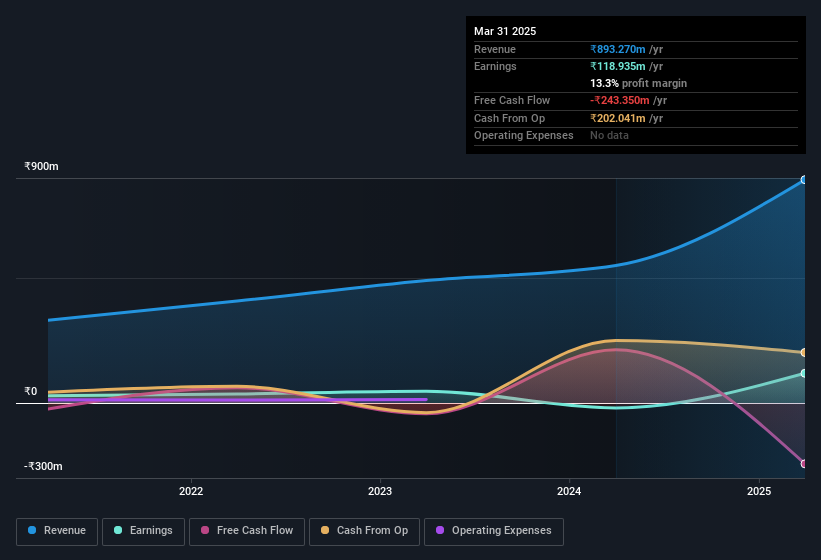Image resolution: width=821 pixels, height=560 pixels.
Task: Toggle the Earnings series in legend
Action: pos(143,531)
